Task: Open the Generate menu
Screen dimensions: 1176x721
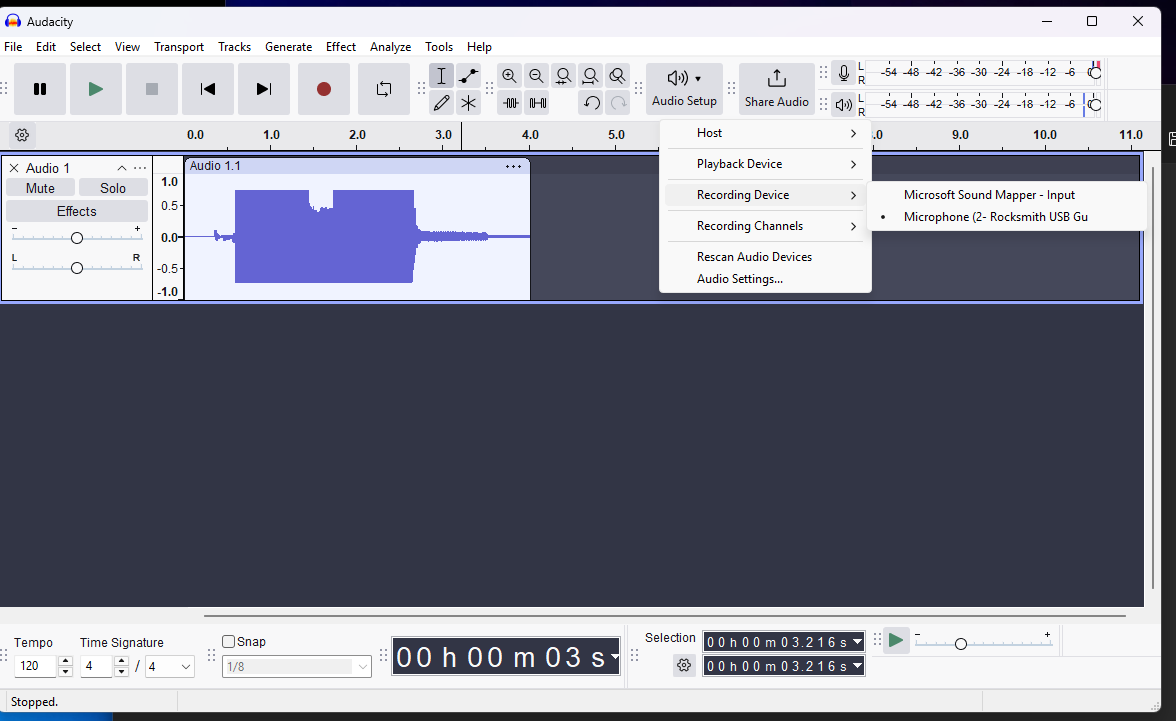Action: point(288,47)
